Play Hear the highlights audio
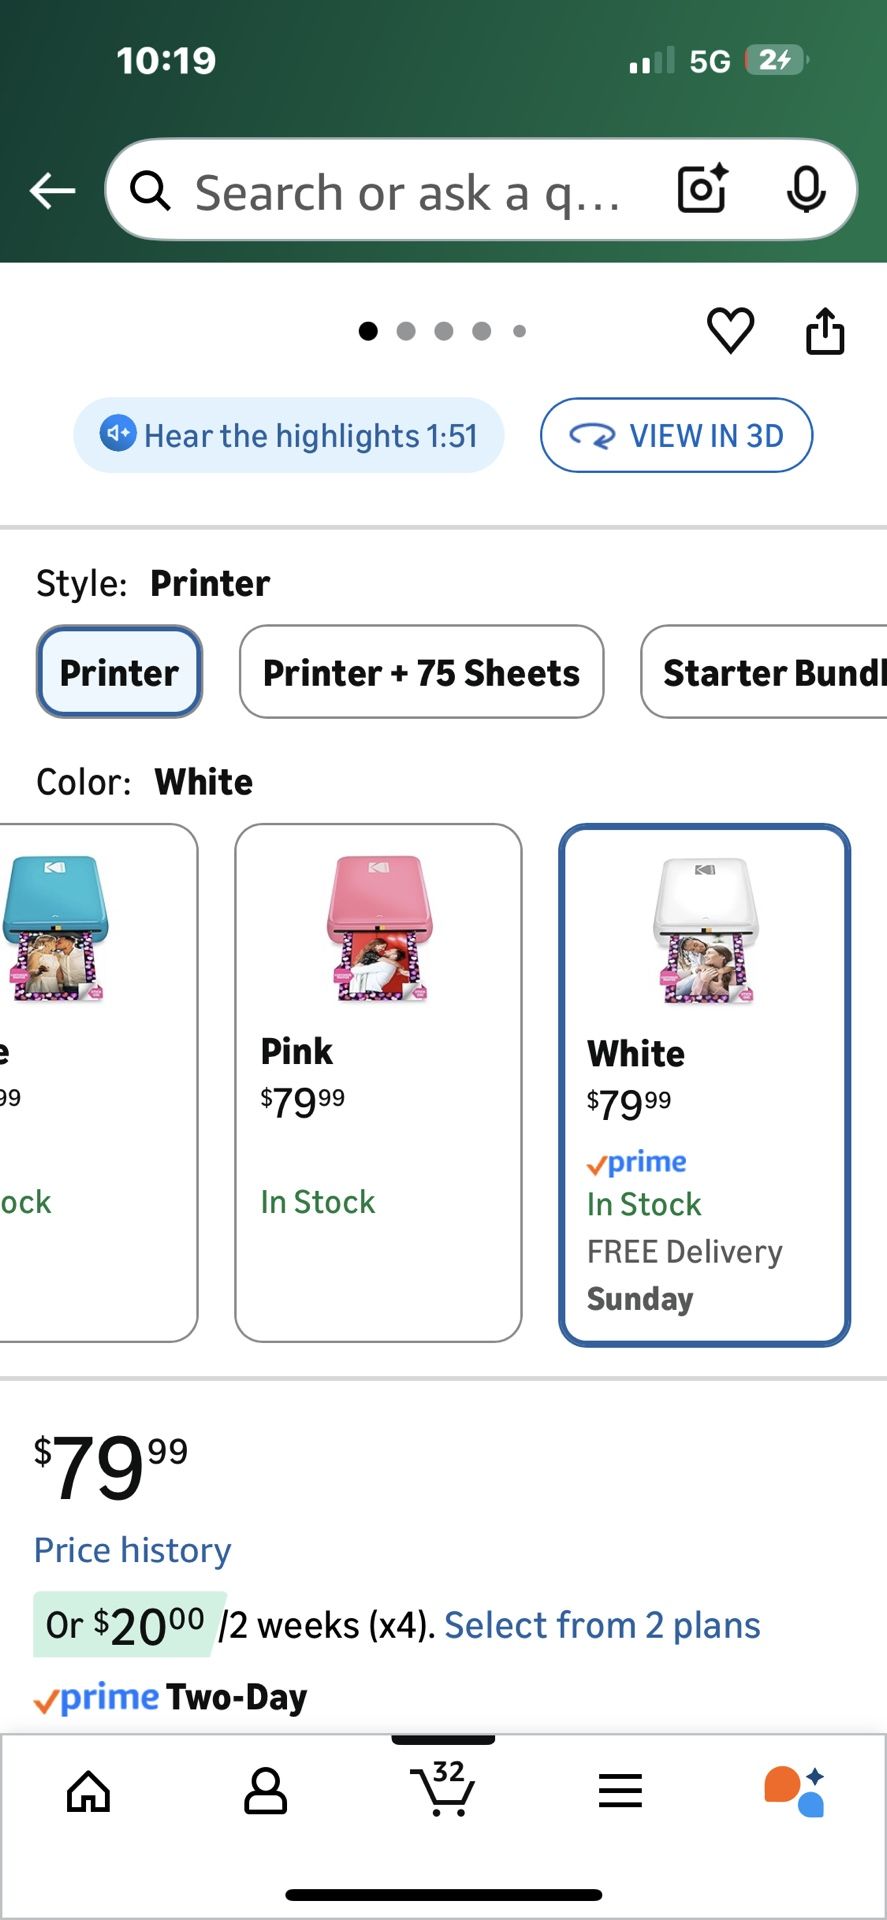 (289, 435)
